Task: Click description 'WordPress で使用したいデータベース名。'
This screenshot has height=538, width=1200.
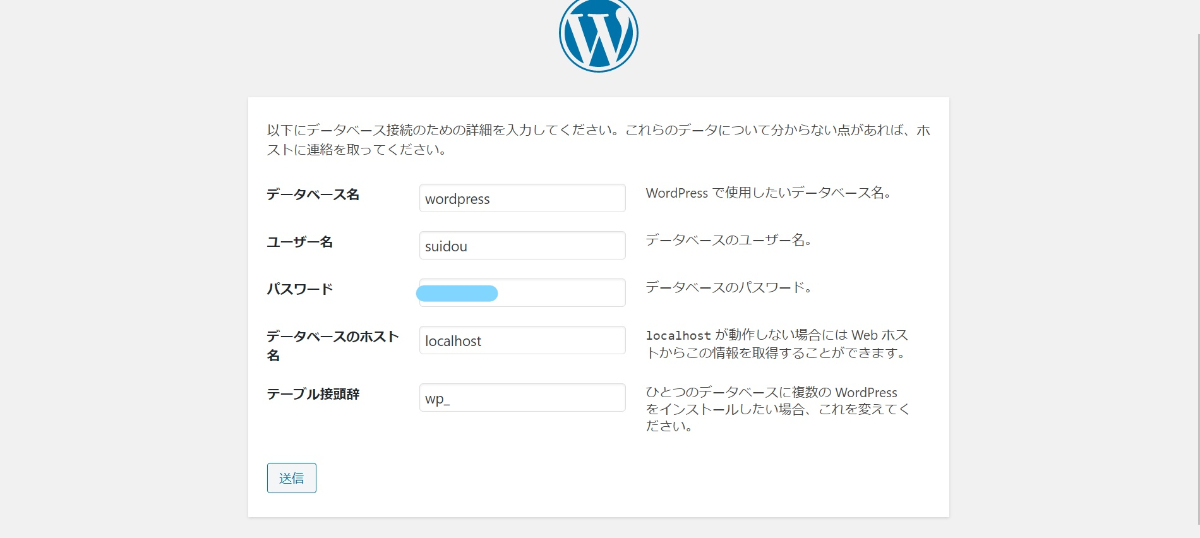Action: click(768, 193)
